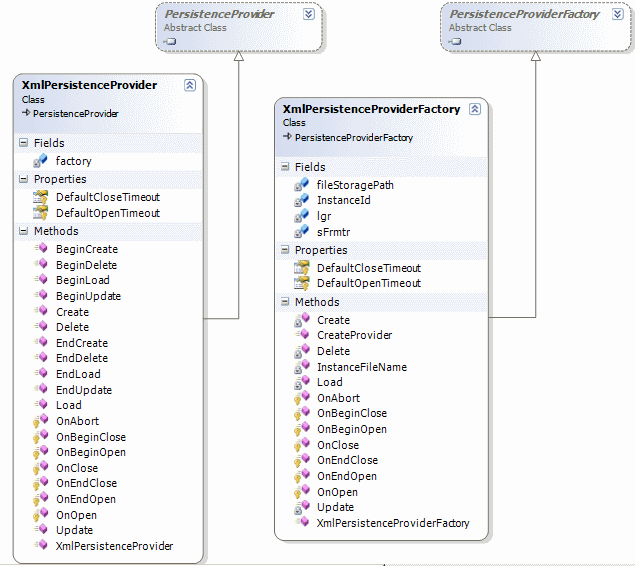The height and width of the screenshot is (566, 635).
Task: Click the fileStoragePath field icon
Action: tap(301, 185)
